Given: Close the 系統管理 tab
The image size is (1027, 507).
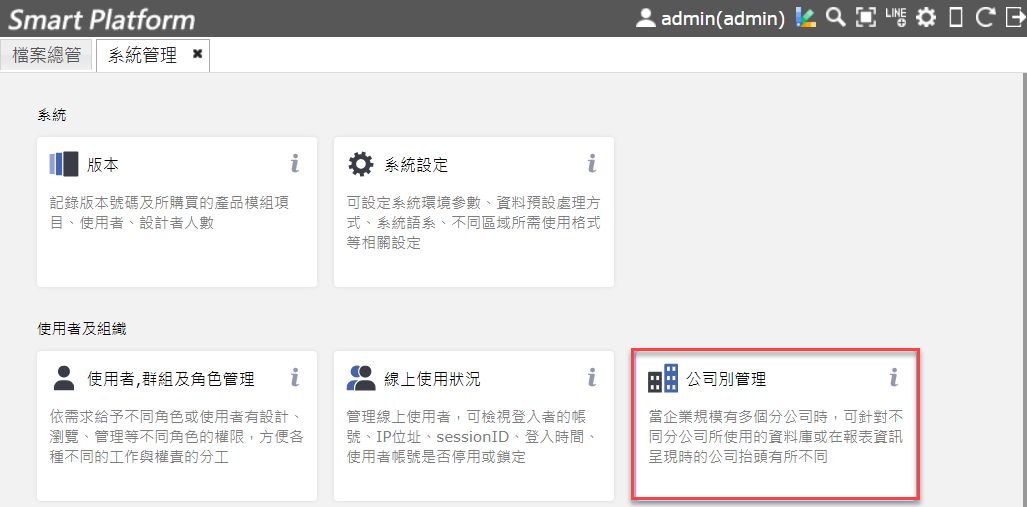Looking at the screenshot, I should [x=197, y=54].
